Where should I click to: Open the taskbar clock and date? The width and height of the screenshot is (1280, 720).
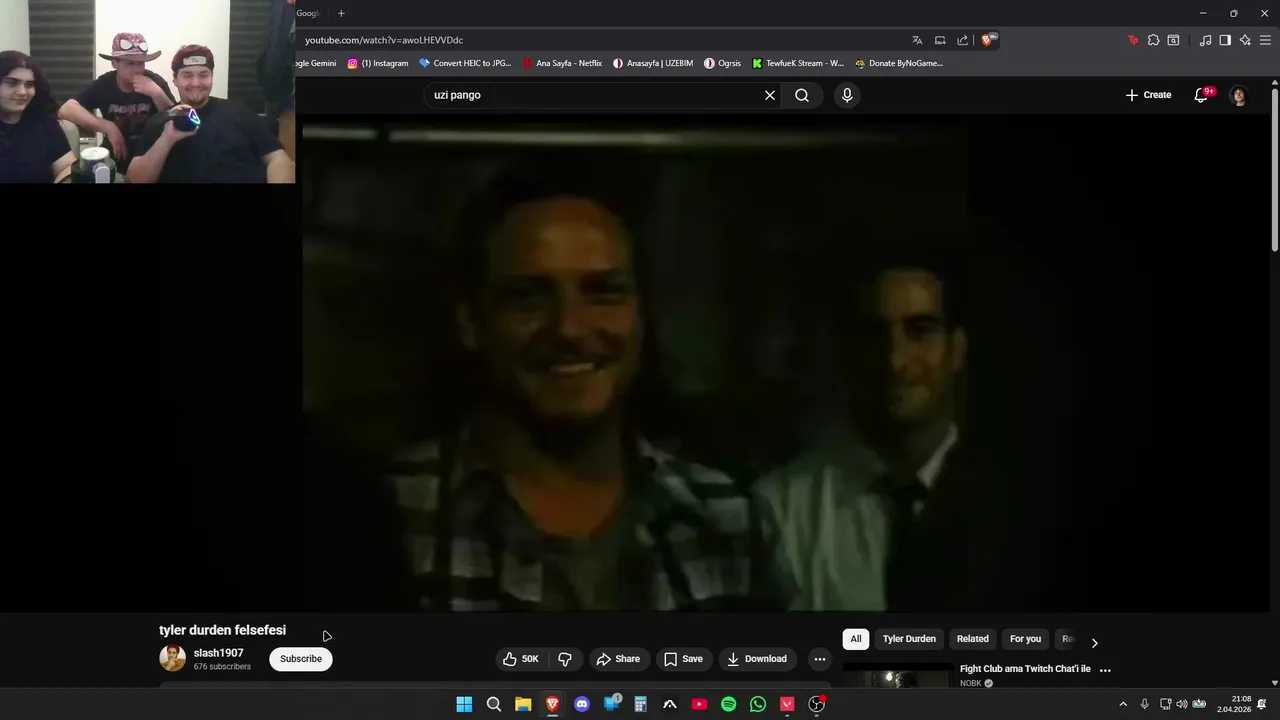click(x=1234, y=704)
